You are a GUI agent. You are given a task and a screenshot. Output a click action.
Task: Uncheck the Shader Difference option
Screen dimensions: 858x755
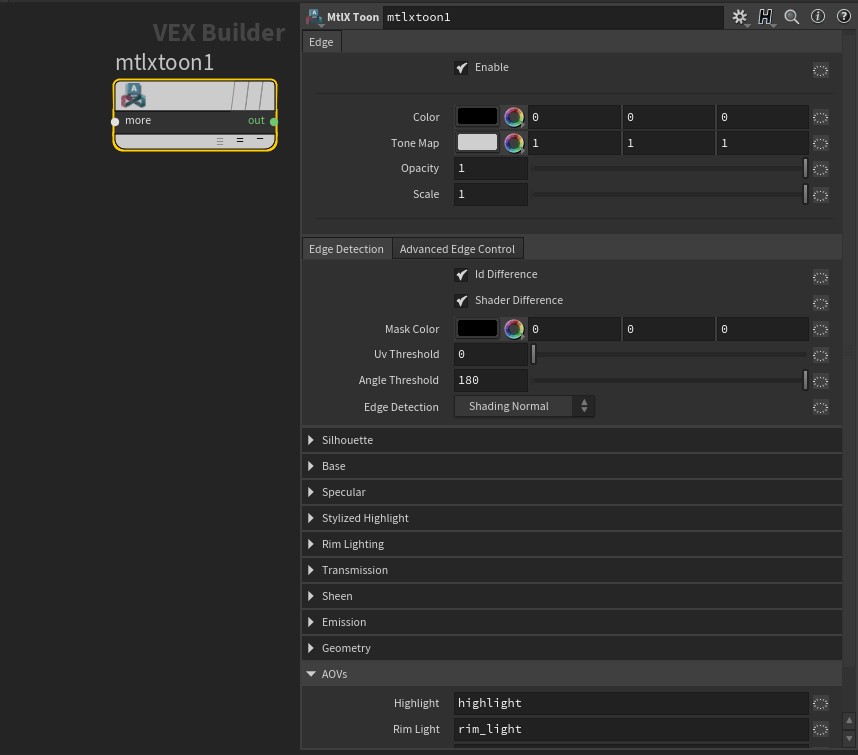[462, 300]
